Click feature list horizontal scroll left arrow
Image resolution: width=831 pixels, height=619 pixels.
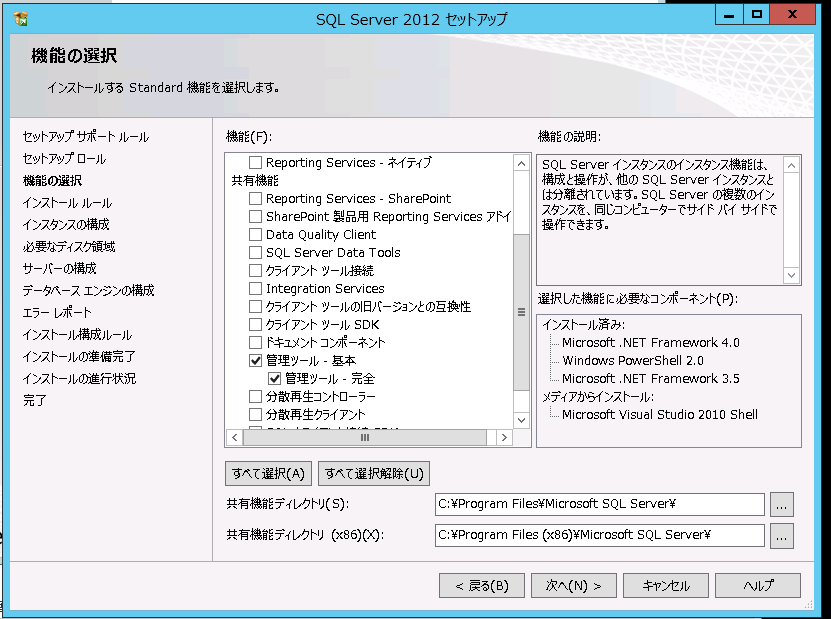(234, 437)
